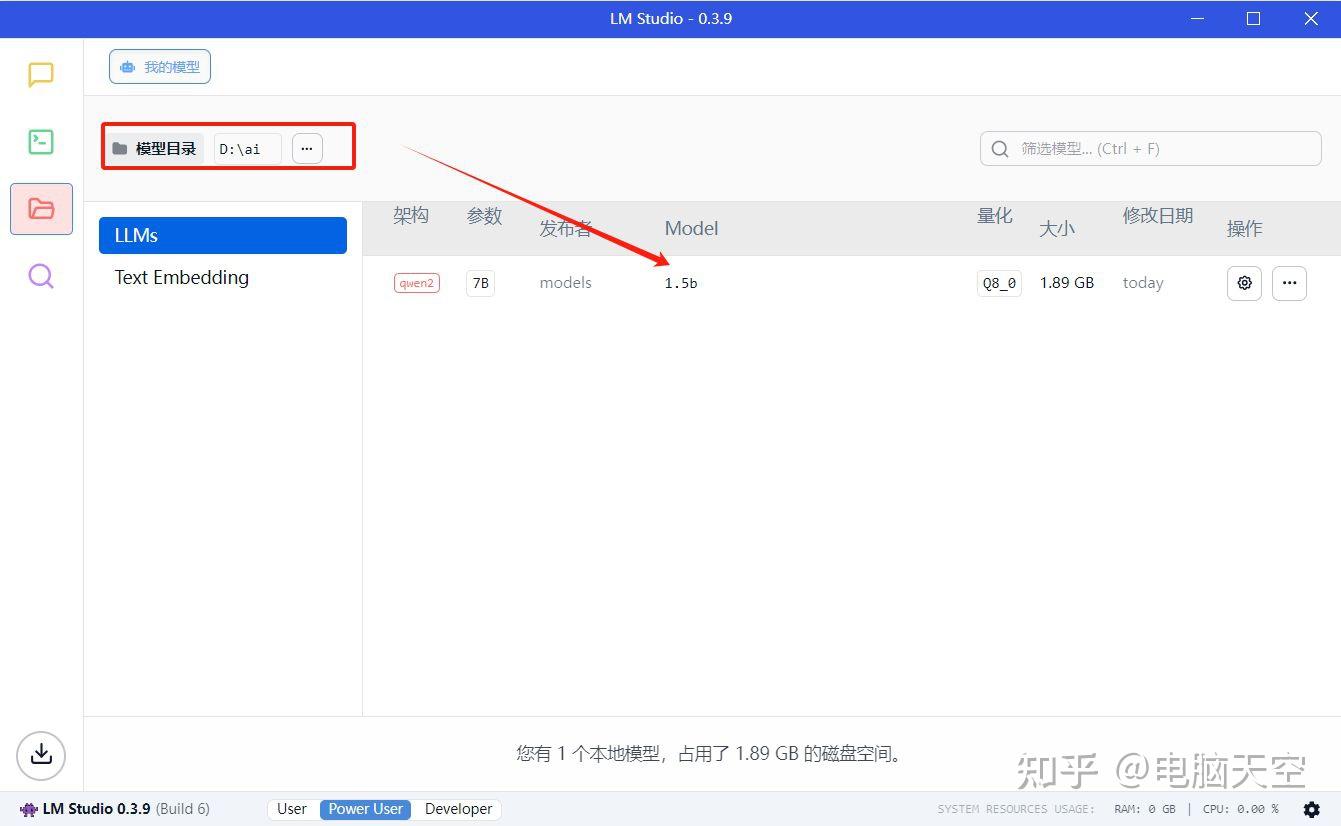
Task: Click the CPU usage indicator
Action: (1241, 809)
